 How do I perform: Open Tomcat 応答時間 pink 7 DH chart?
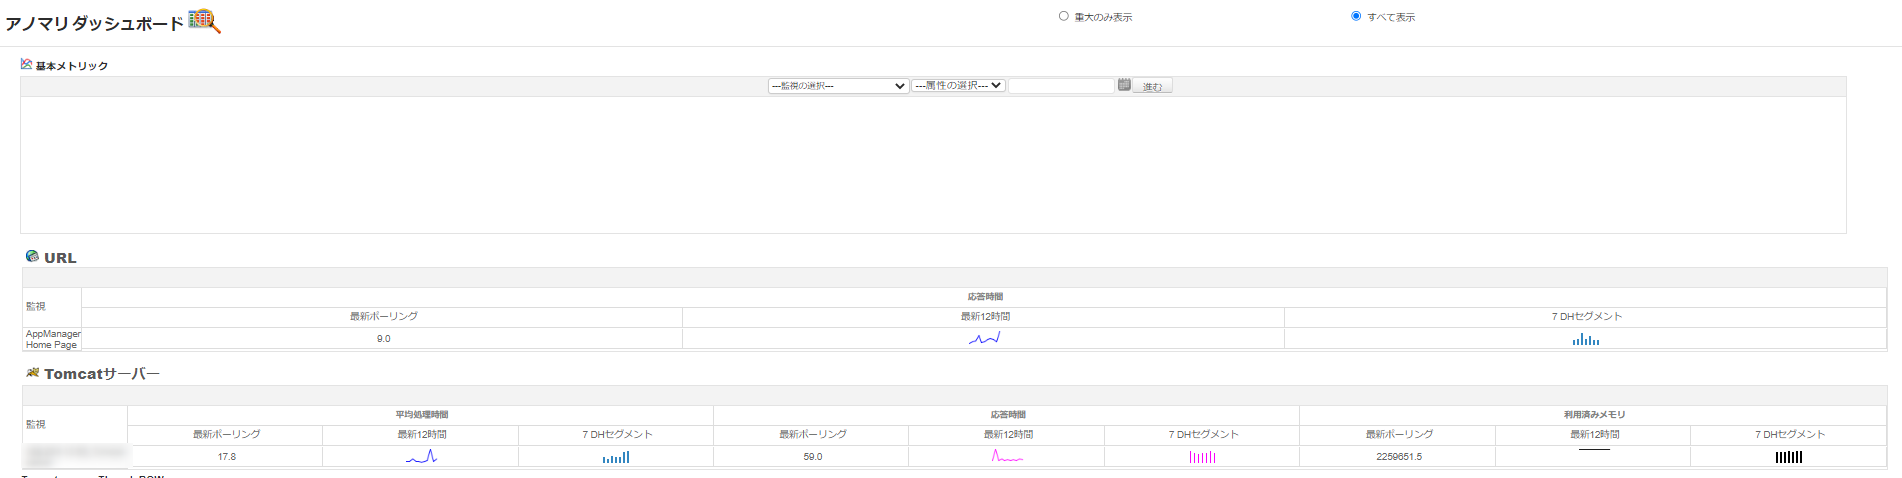[1202, 457]
